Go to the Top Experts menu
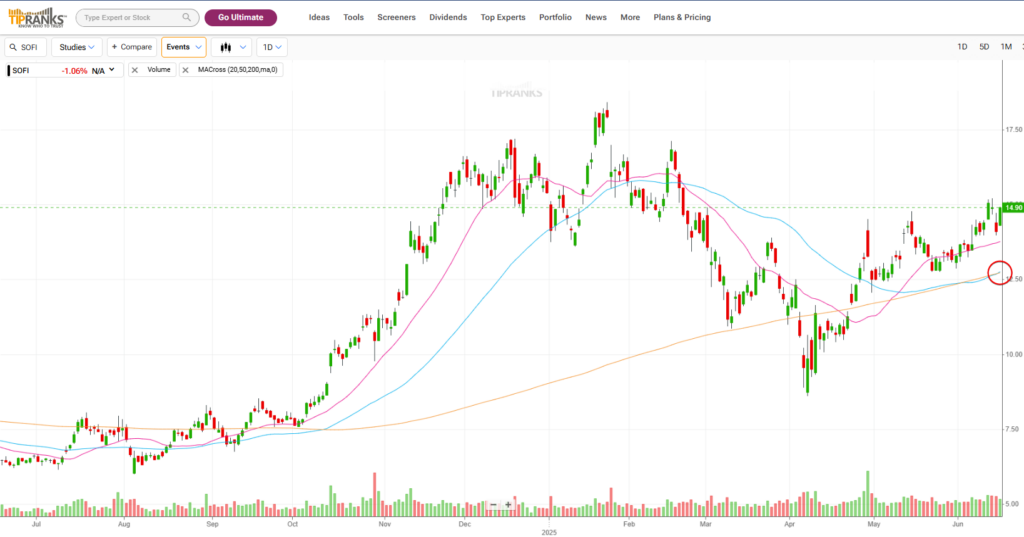Screen dimensions: 1024x537 coord(502,18)
